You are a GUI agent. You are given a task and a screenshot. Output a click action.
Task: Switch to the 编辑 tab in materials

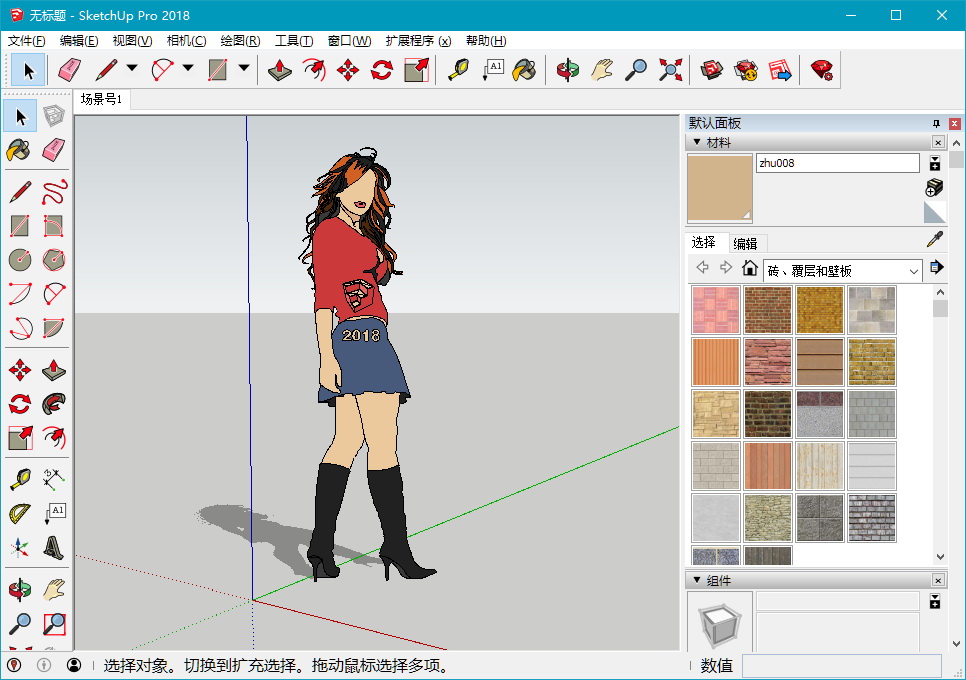(745, 244)
